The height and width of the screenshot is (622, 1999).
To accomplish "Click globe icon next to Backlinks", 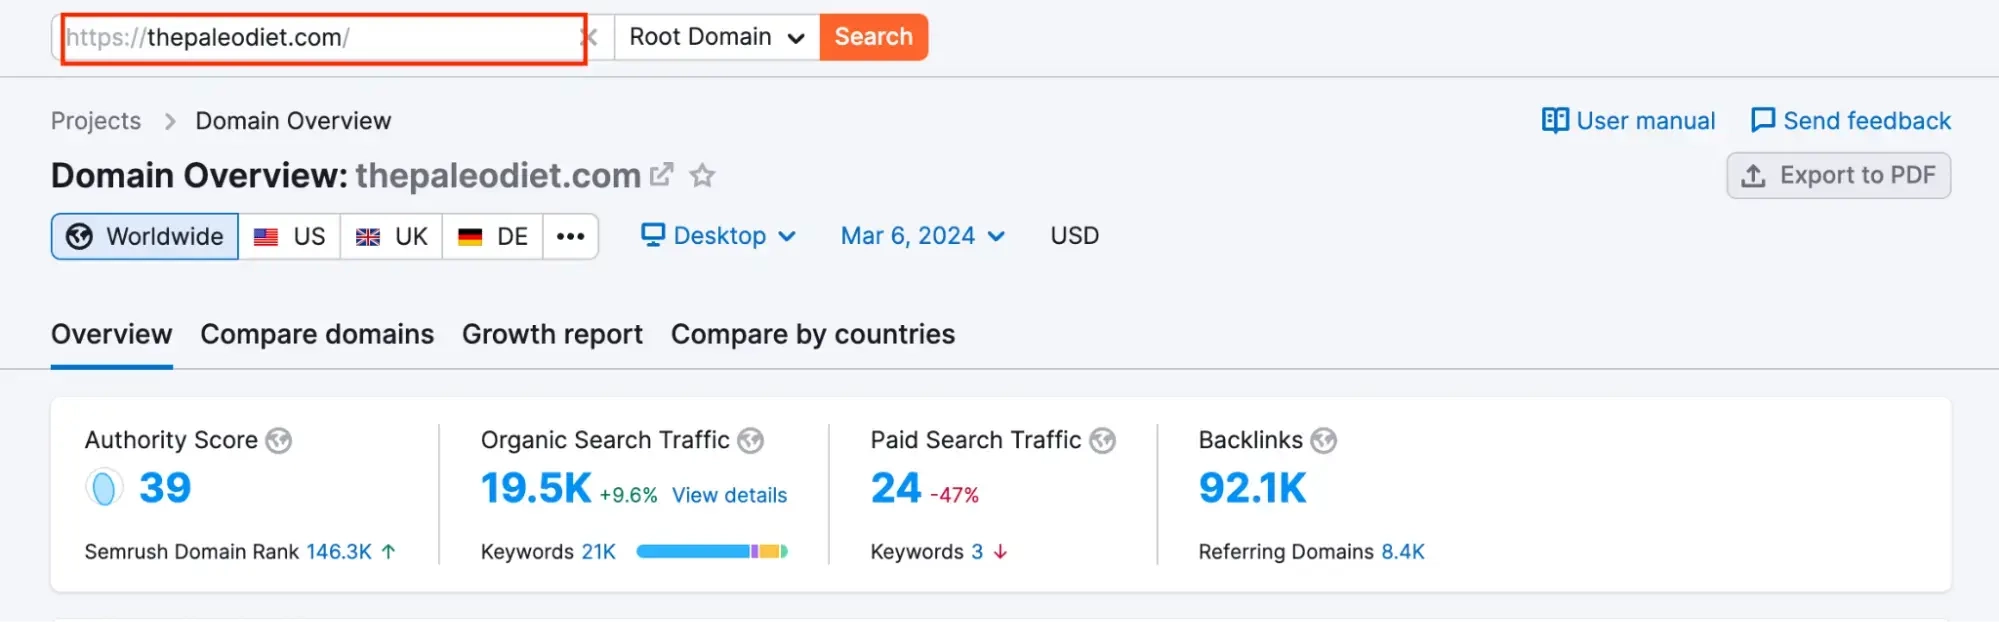I will click(1323, 441).
